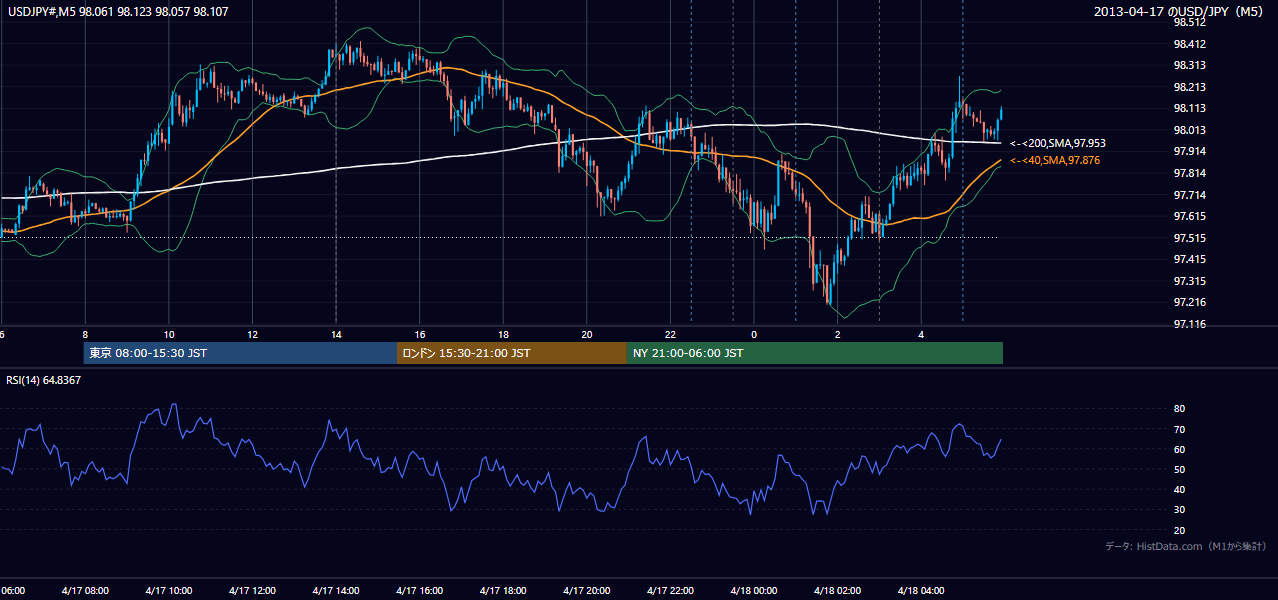Image resolution: width=1278 pixels, height=600 pixels.
Task: Click price axis value 98.412
Action: coord(1190,44)
